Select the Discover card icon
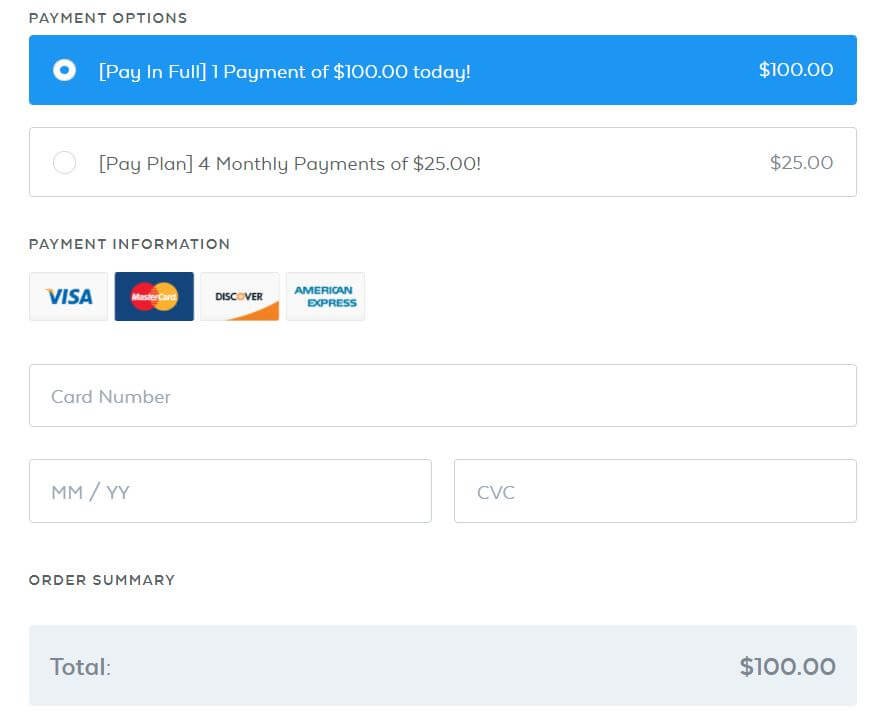 coord(240,297)
